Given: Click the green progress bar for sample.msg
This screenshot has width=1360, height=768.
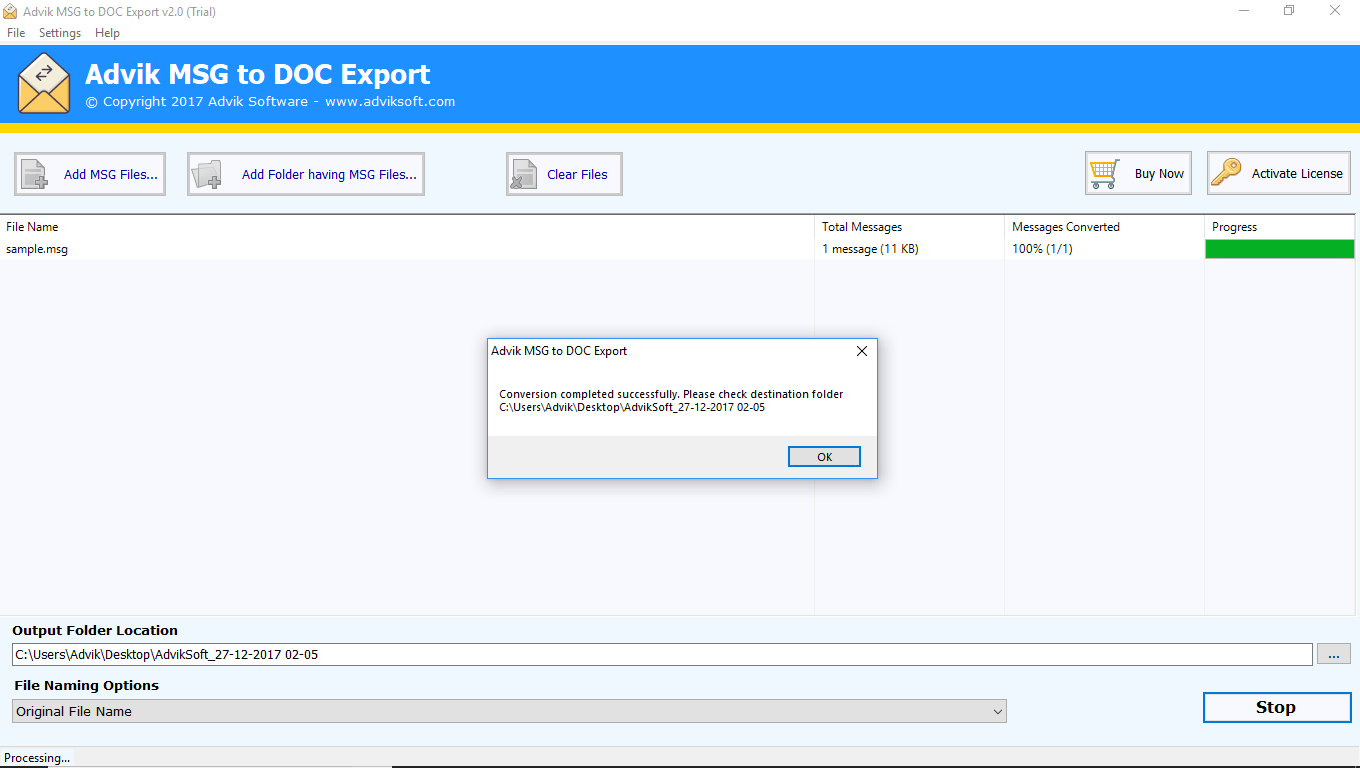Looking at the screenshot, I should pyautogui.click(x=1280, y=249).
